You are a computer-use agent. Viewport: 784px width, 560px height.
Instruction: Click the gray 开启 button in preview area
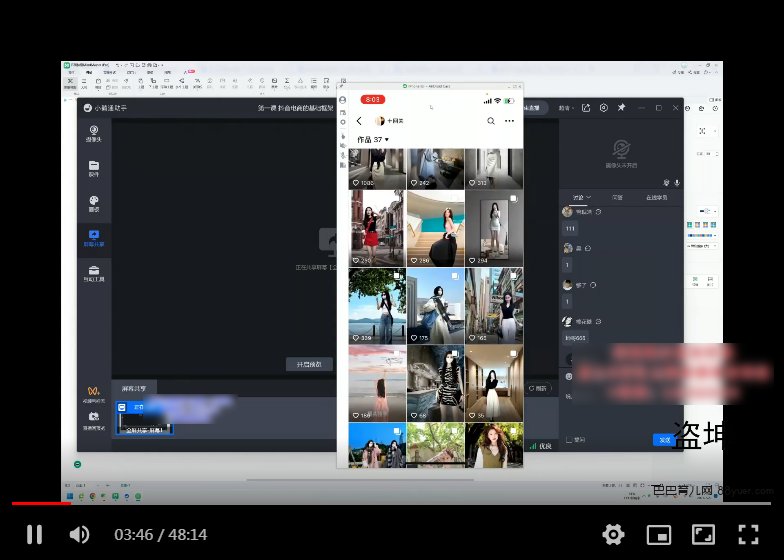(309, 364)
